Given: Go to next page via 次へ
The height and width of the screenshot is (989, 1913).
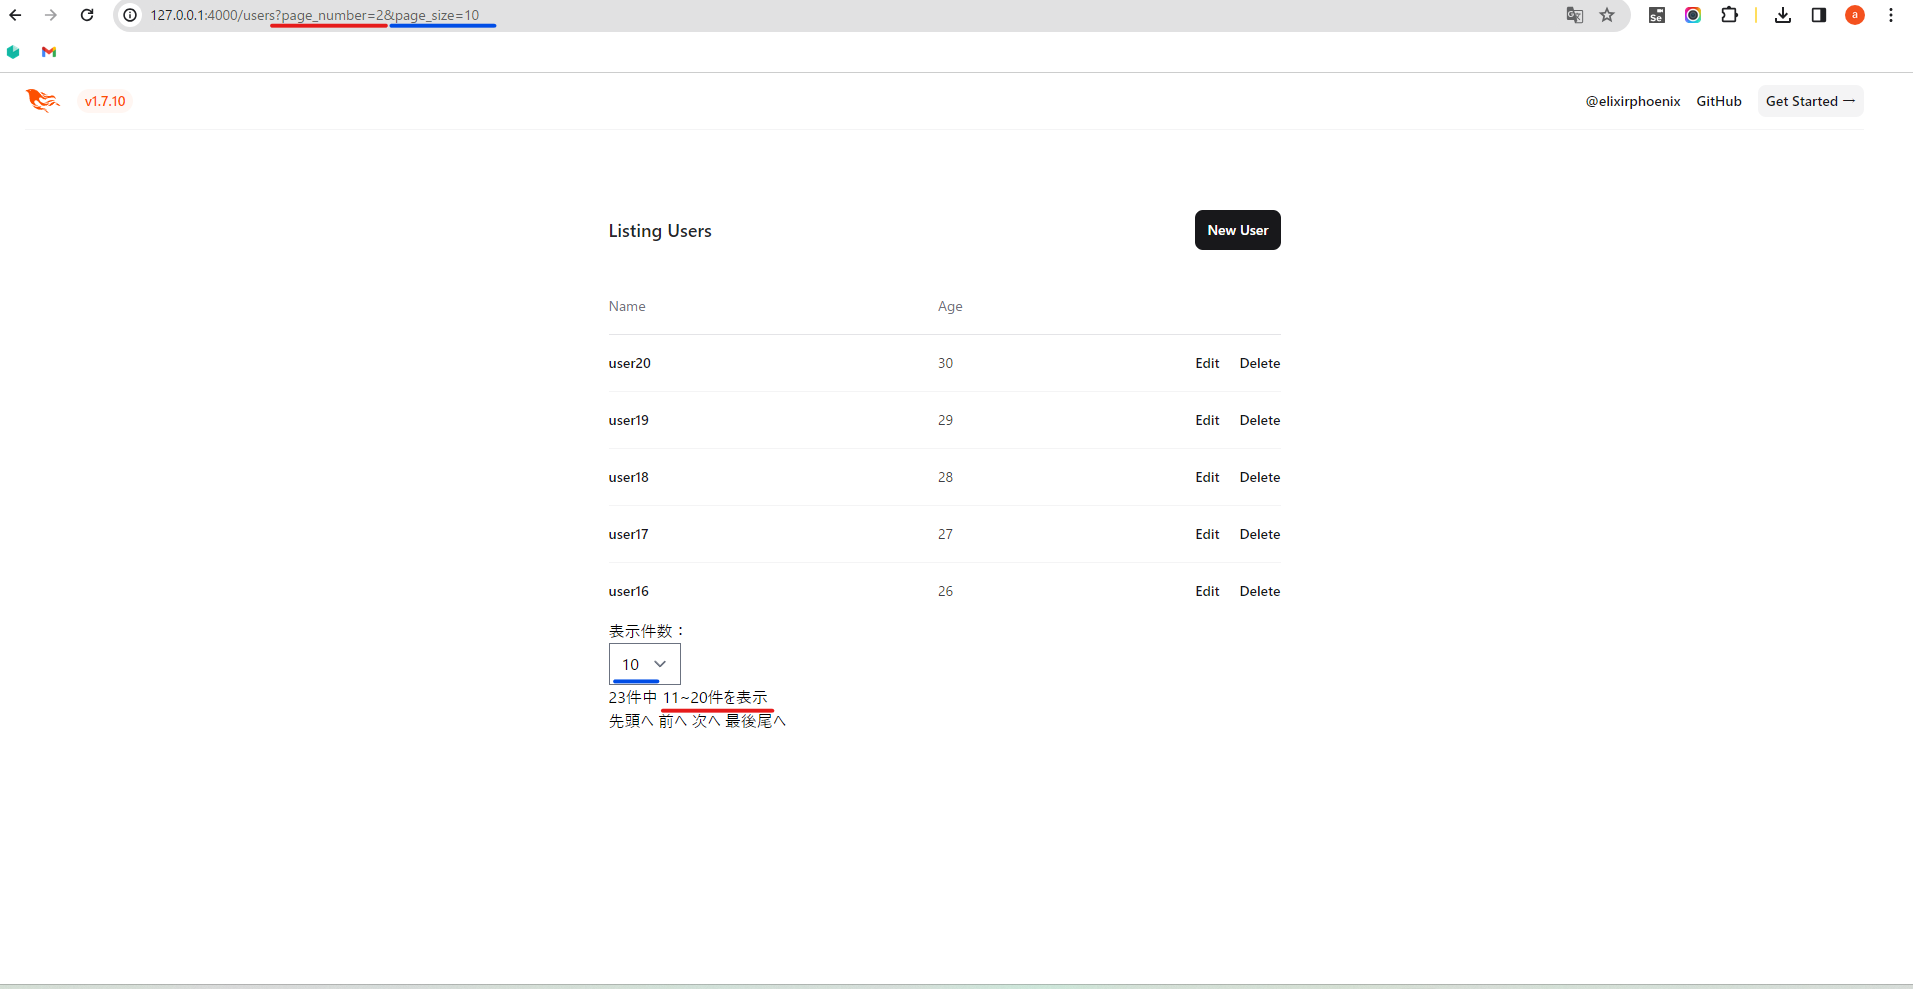Looking at the screenshot, I should 706,721.
